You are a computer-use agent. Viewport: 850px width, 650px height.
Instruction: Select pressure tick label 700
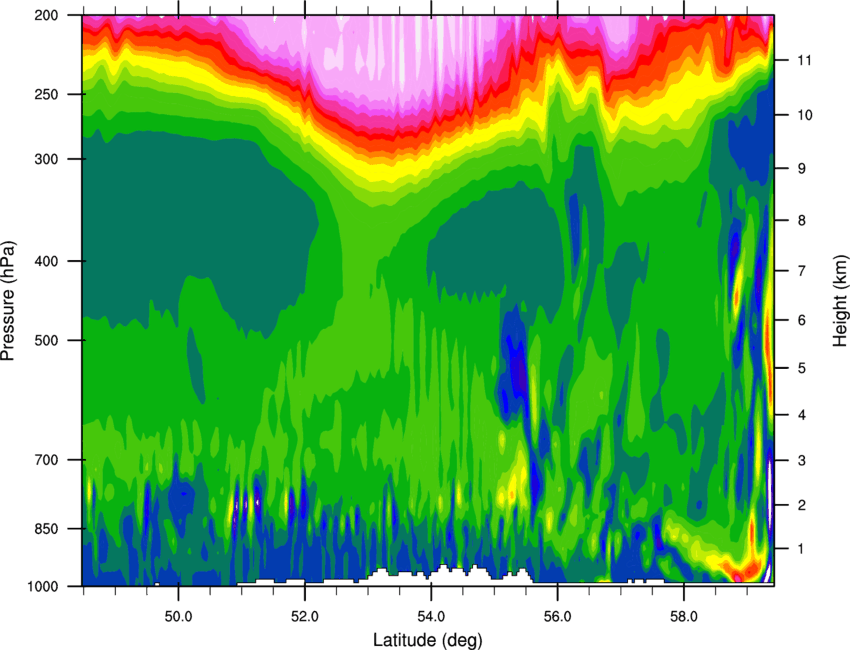tap(46, 459)
